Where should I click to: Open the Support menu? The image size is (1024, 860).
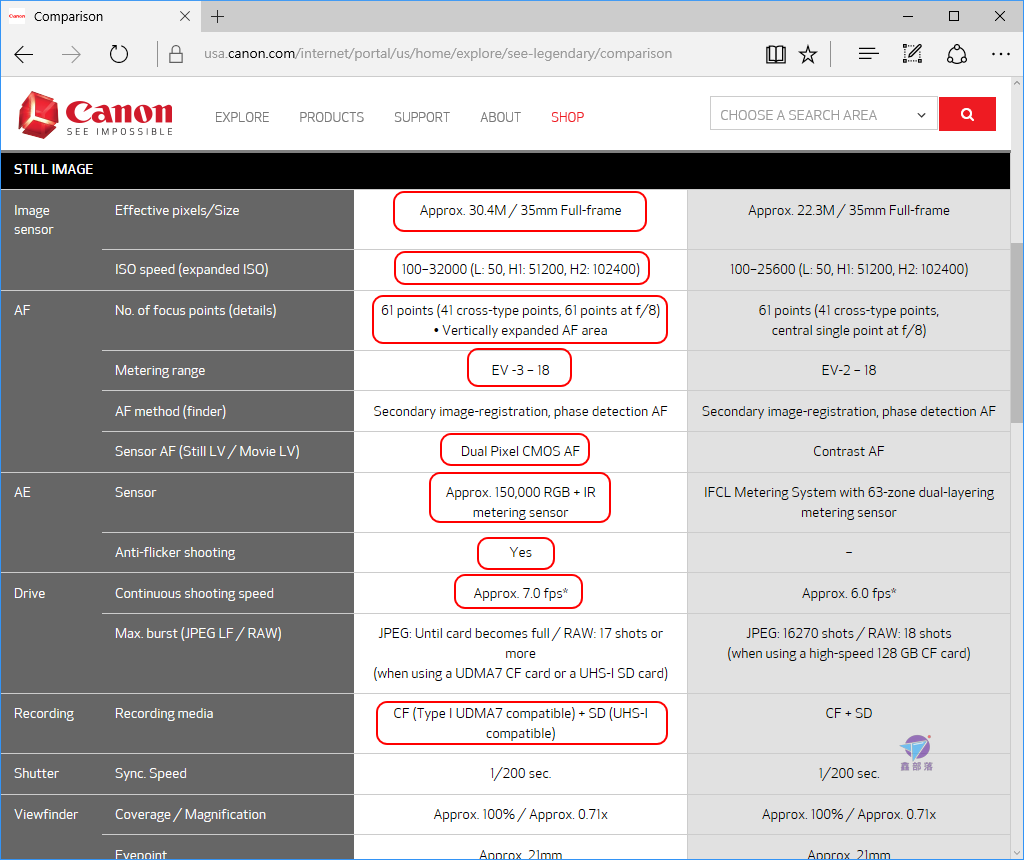[x=422, y=117]
